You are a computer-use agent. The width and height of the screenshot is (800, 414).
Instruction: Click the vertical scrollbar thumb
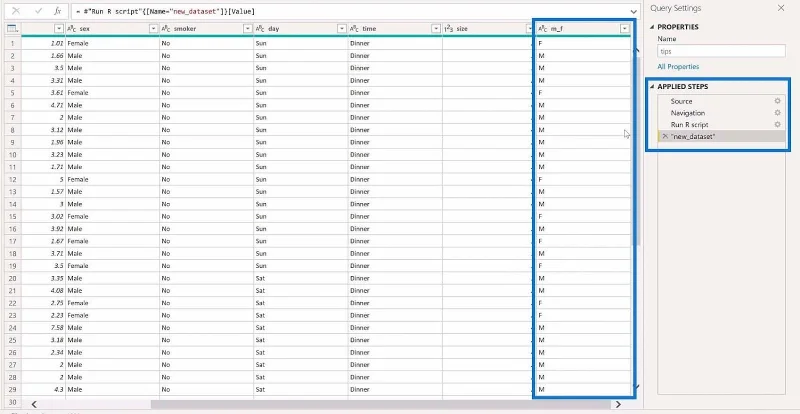(636, 151)
